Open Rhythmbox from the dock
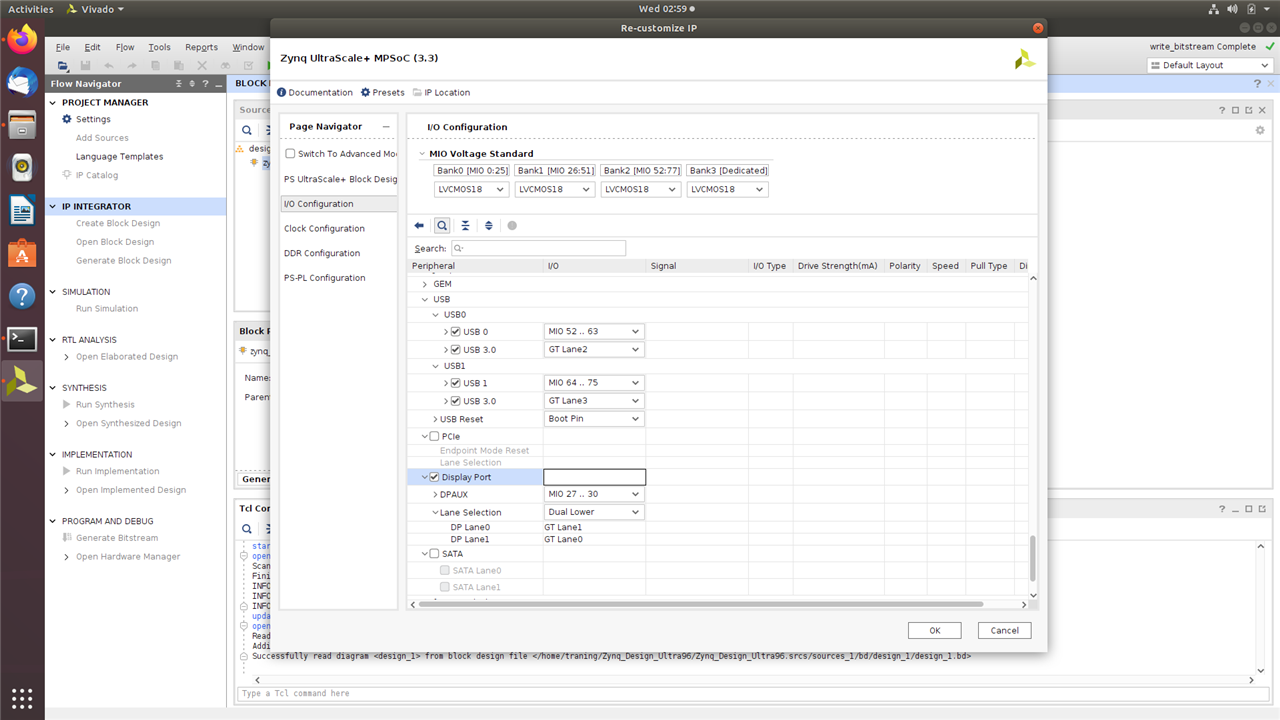 point(22,167)
